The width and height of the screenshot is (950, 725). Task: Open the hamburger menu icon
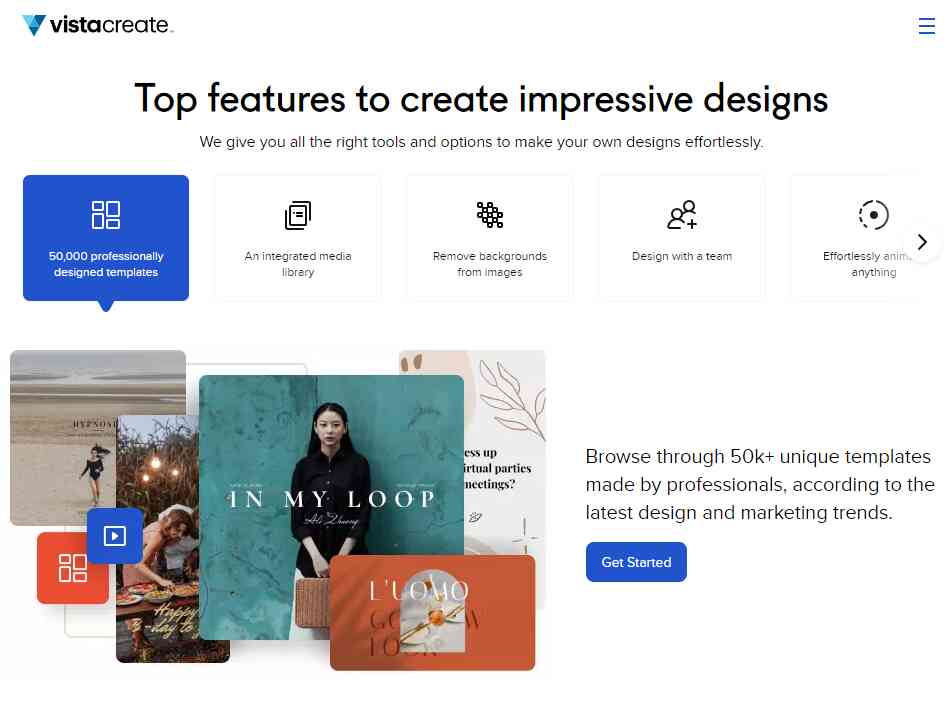926,26
